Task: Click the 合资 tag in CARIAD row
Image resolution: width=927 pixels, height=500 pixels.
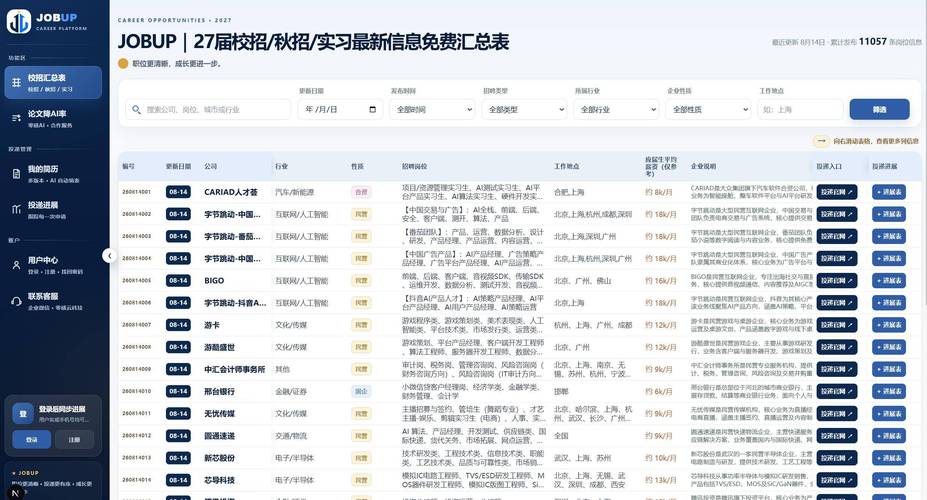Action: (361, 192)
